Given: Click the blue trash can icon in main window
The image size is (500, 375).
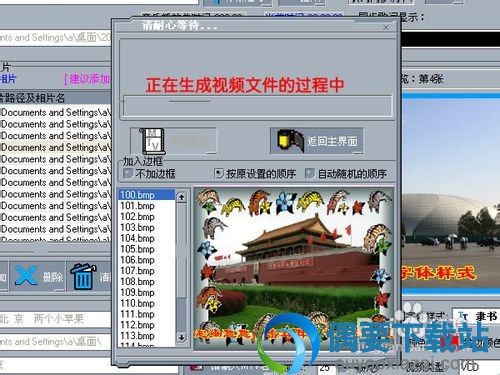Looking at the screenshot, I should point(83,276).
